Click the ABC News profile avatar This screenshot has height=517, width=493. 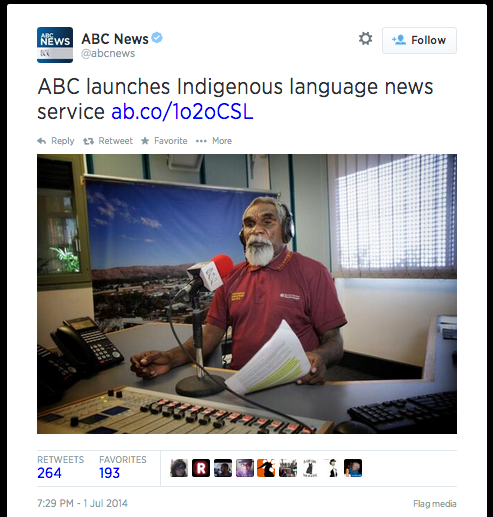[x=55, y=45]
